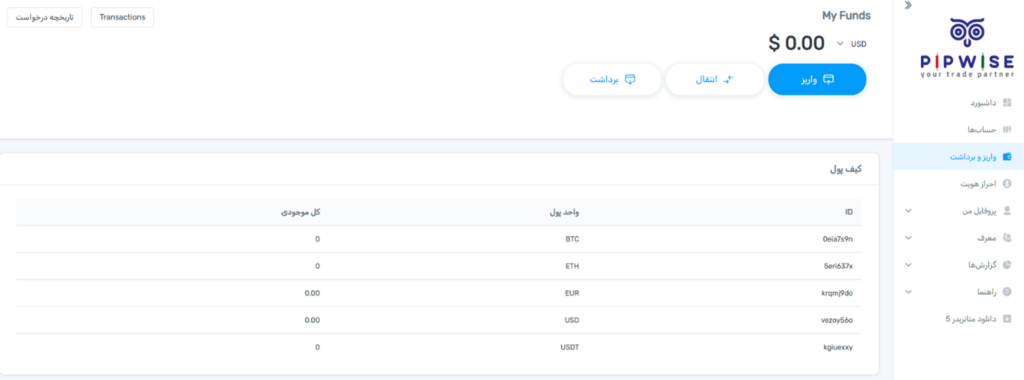
Task: Click the راهنما help icon
Action: click(x=1006, y=292)
